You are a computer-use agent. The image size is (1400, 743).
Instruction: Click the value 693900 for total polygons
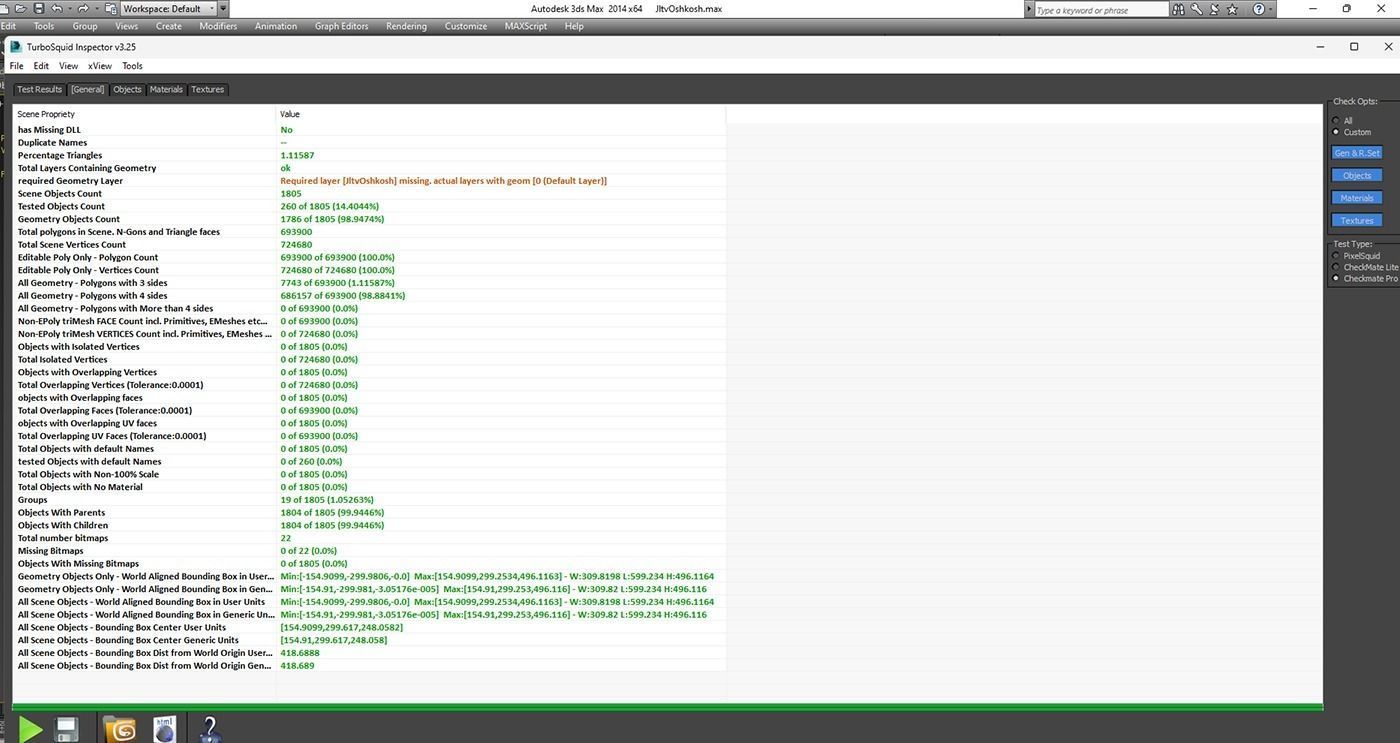(297, 232)
